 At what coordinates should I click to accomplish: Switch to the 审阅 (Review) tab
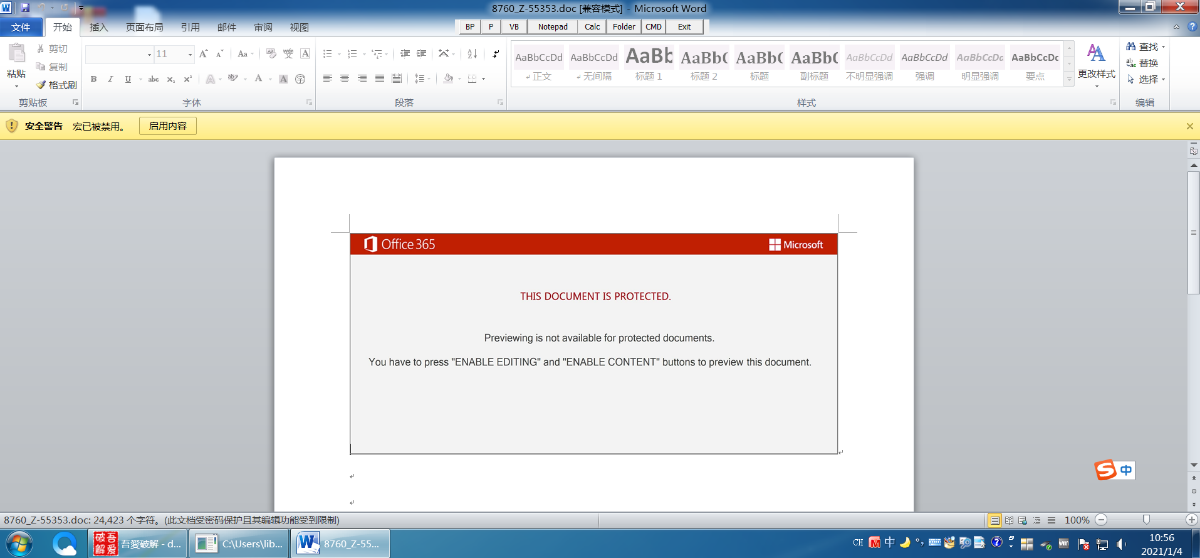tap(263, 27)
